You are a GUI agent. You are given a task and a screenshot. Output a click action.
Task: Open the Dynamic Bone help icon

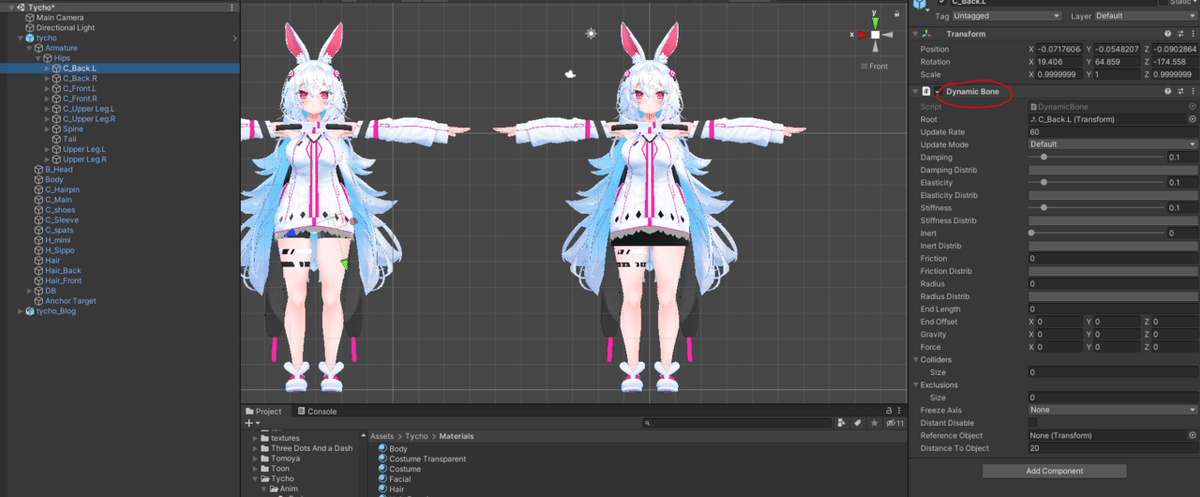1167,91
